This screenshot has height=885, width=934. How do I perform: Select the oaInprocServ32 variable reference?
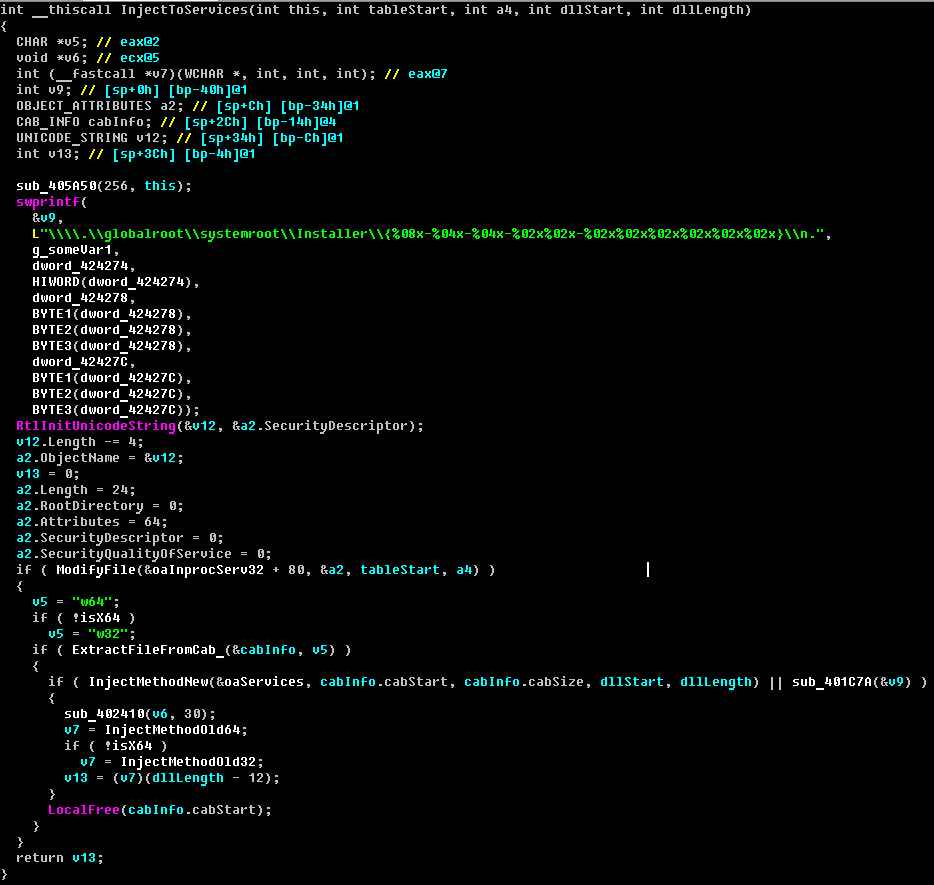(186, 570)
